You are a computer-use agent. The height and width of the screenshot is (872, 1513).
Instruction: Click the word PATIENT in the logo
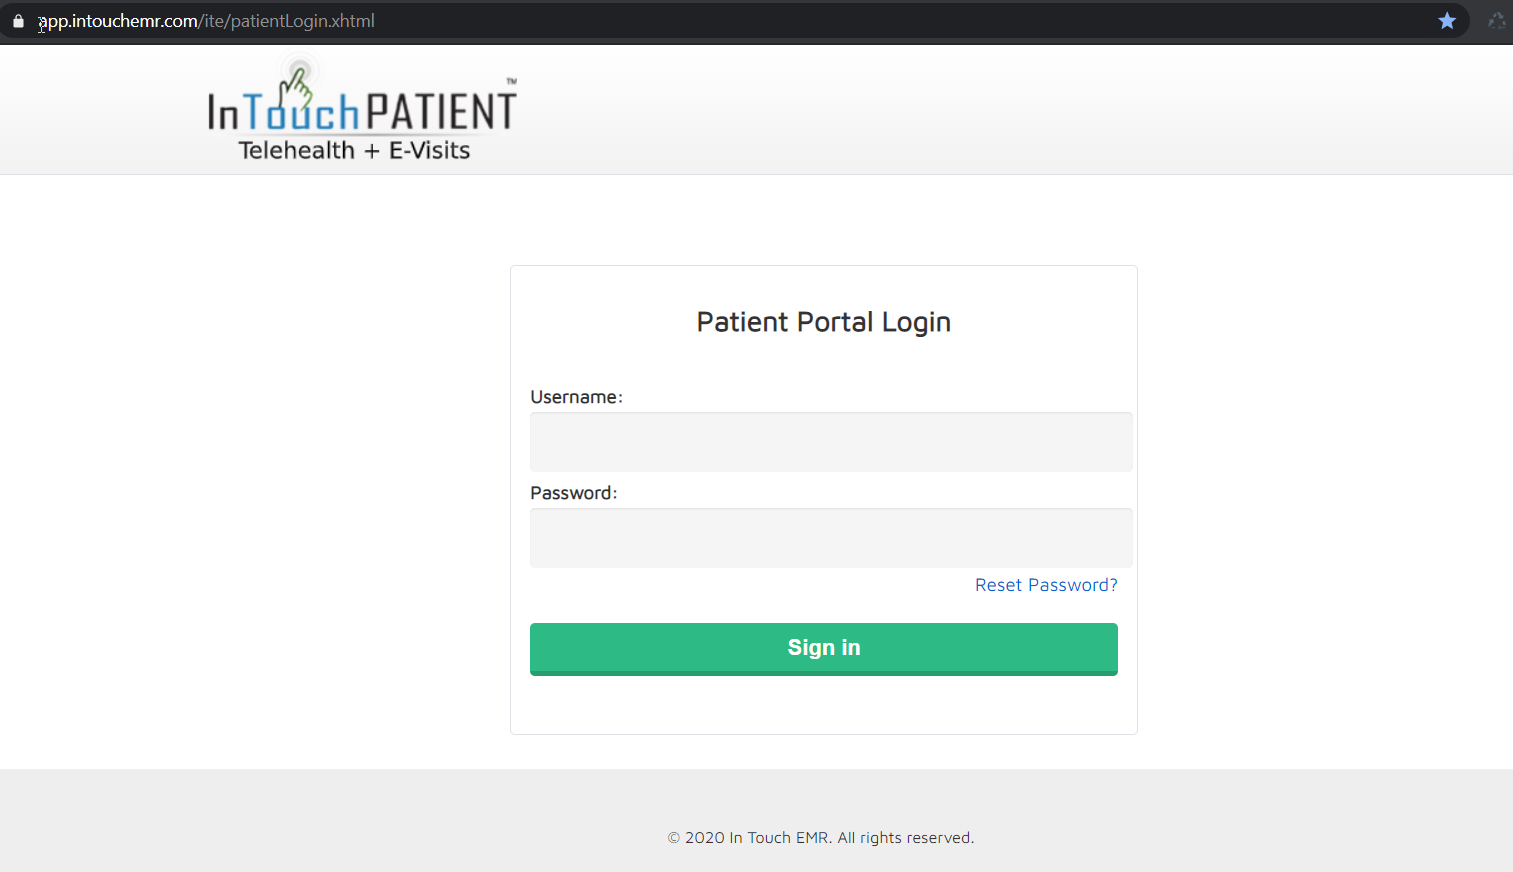tap(441, 112)
